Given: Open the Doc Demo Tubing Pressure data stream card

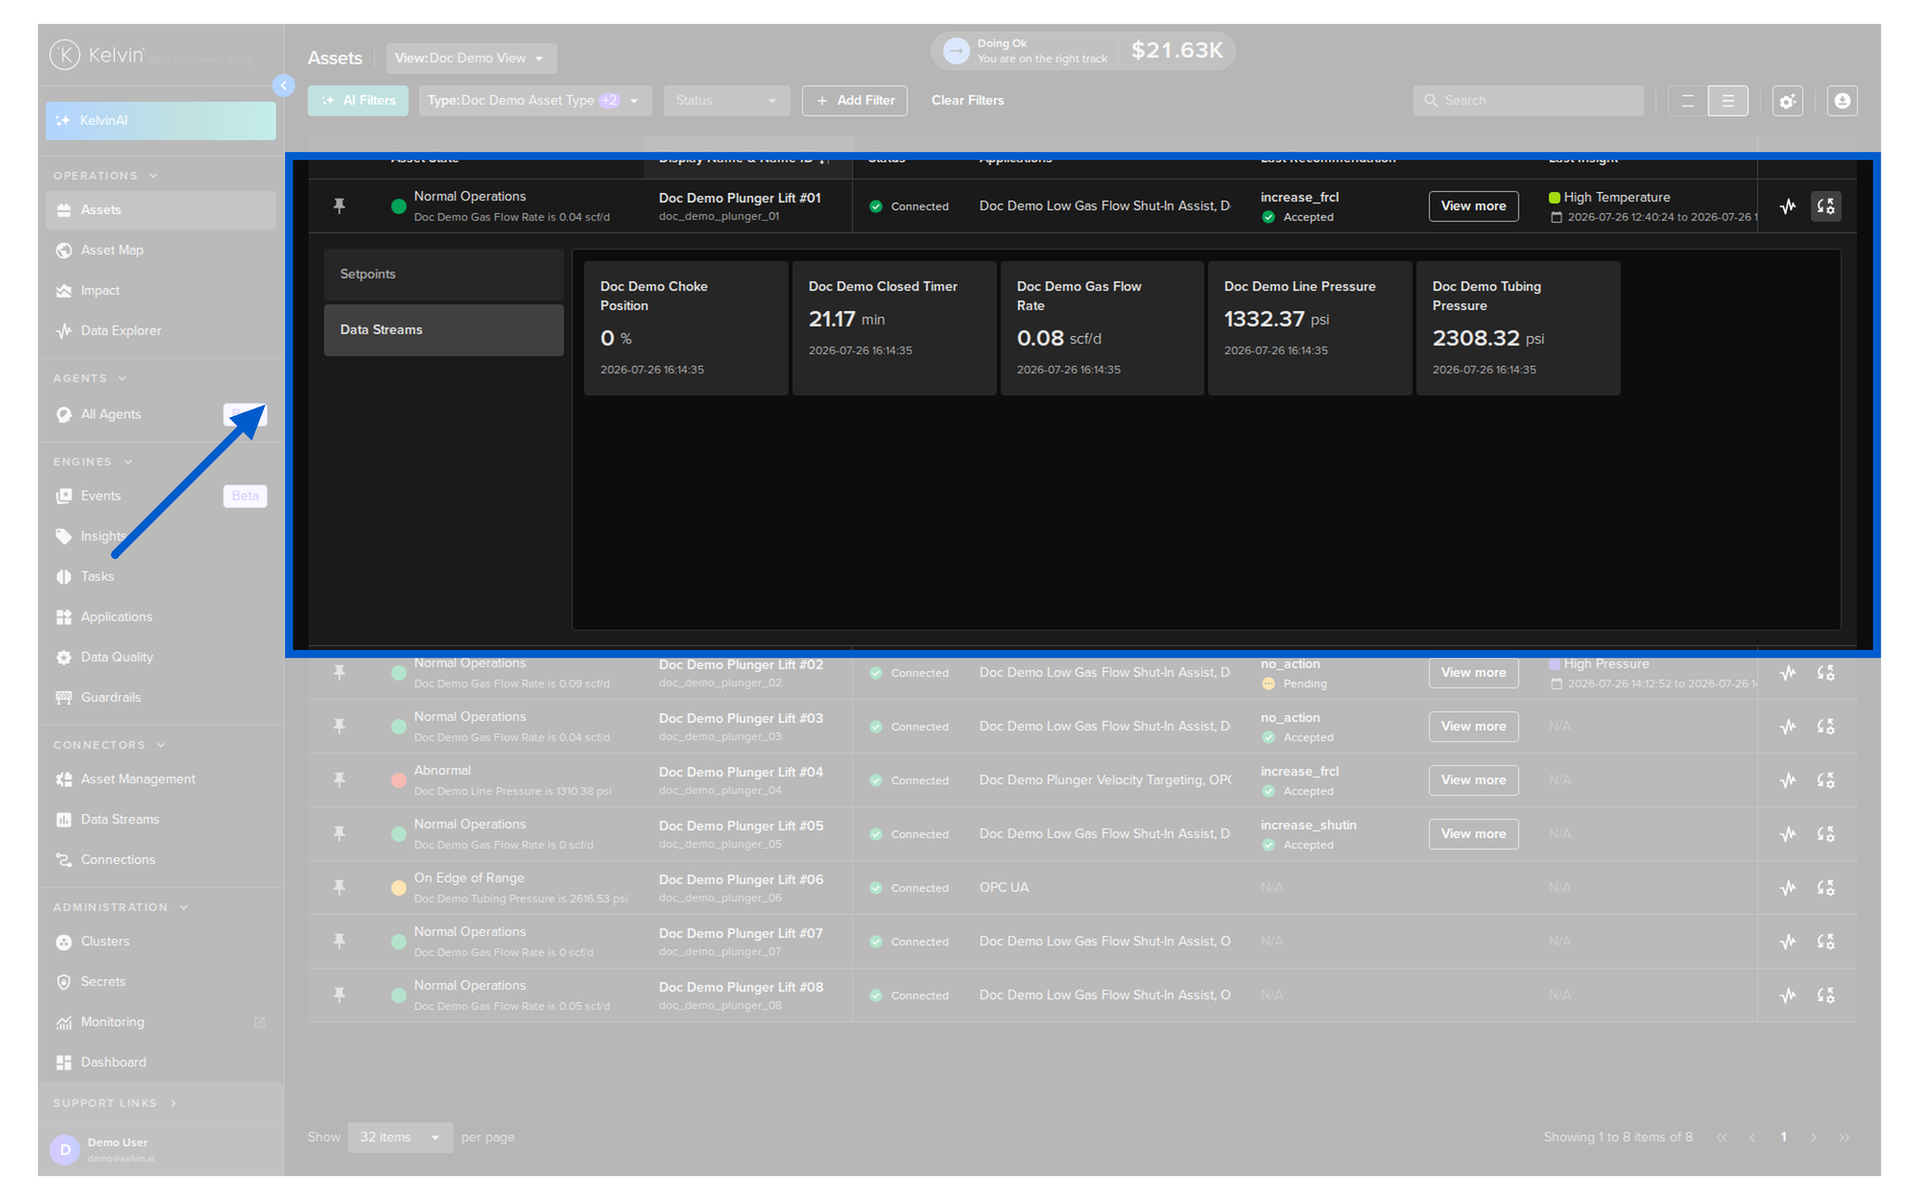Looking at the screenshot, I should [1518, 328].
